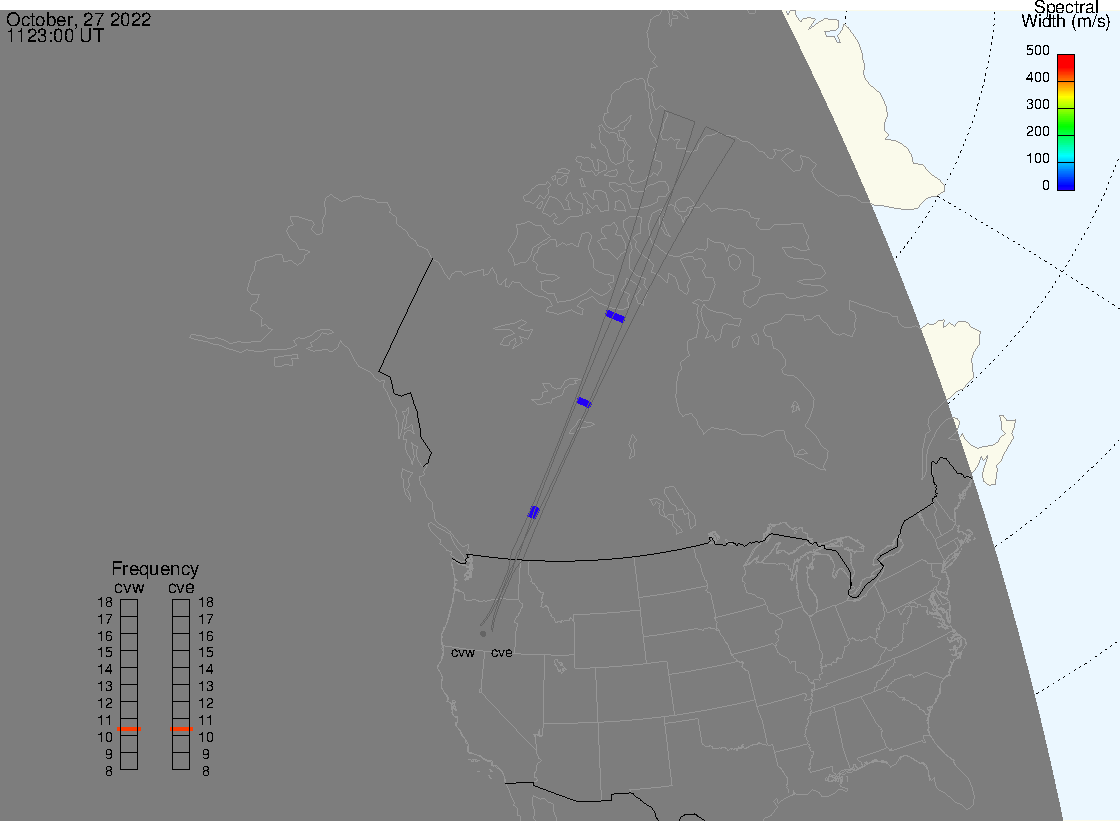Pick the green middle of the spectral width color bar
1120x821 pixels.
click(1066, 121)
